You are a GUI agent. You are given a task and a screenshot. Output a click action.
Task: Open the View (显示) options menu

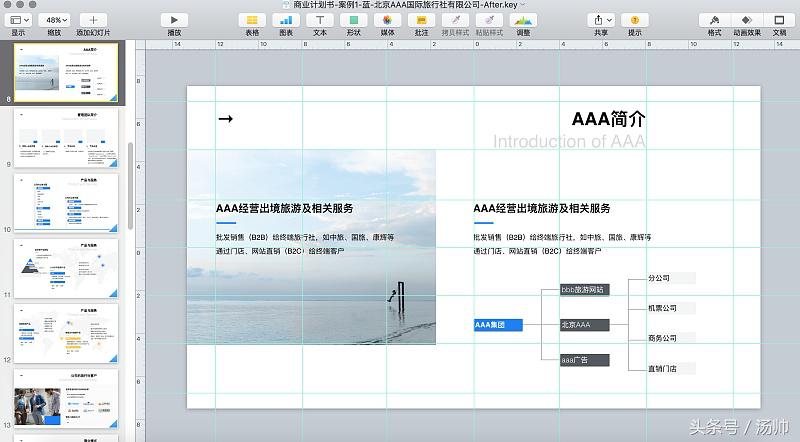pos(19,20)
